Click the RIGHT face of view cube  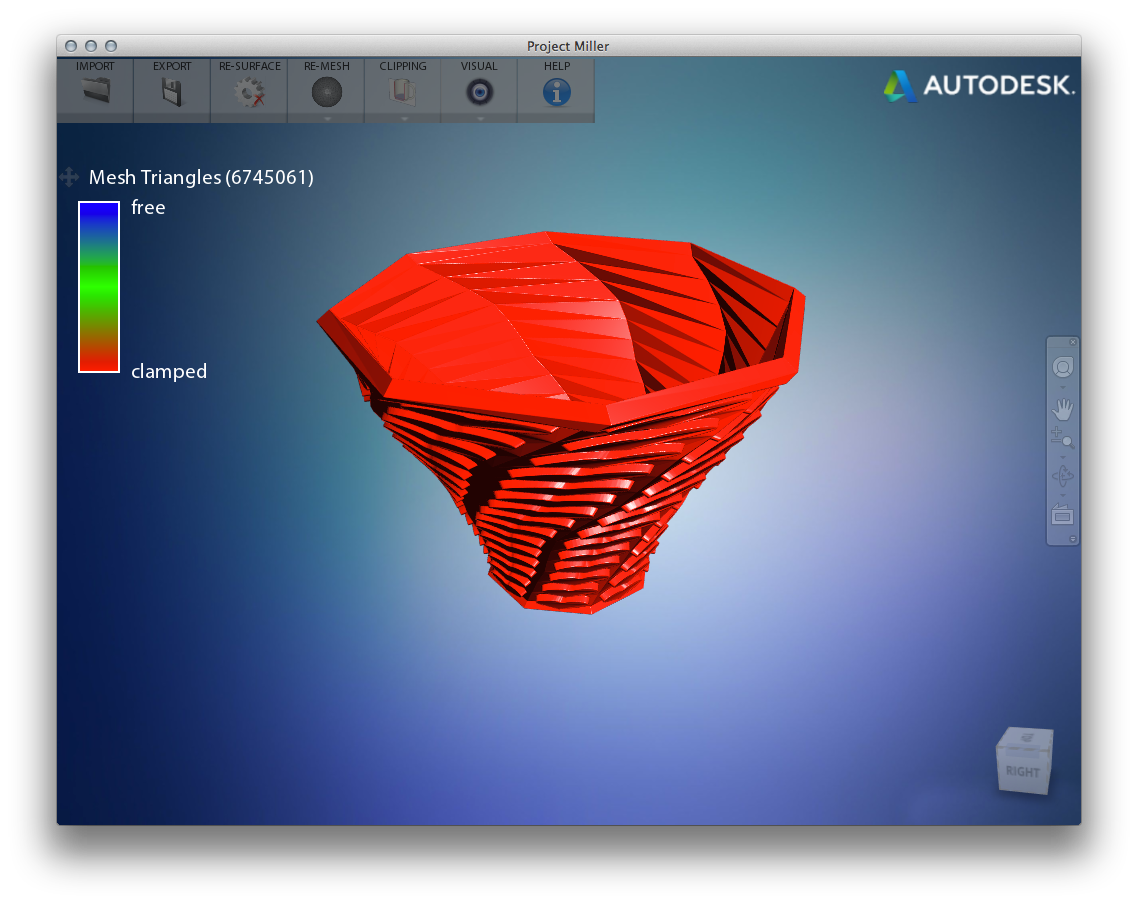point(1022,771)
